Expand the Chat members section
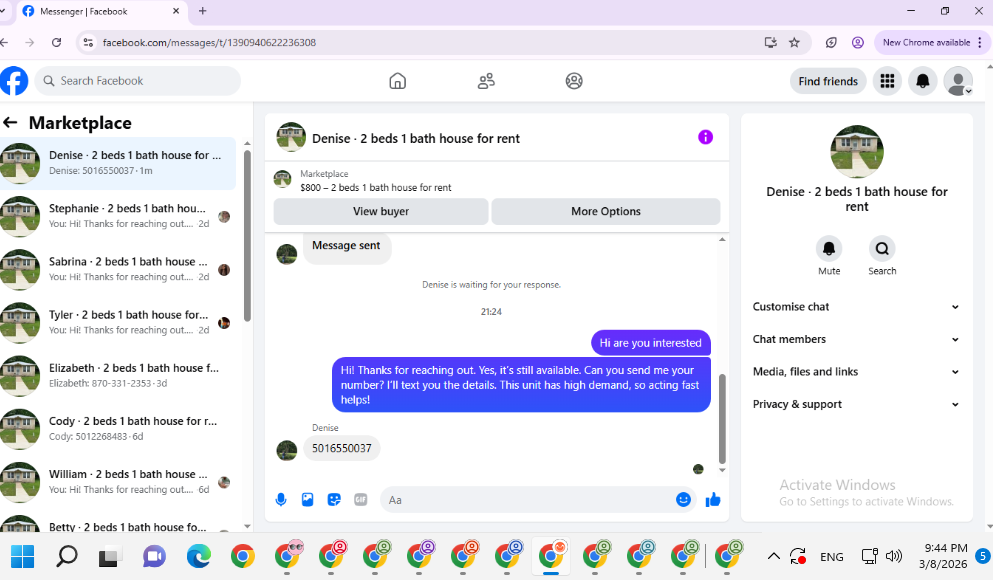 point(856,339)
